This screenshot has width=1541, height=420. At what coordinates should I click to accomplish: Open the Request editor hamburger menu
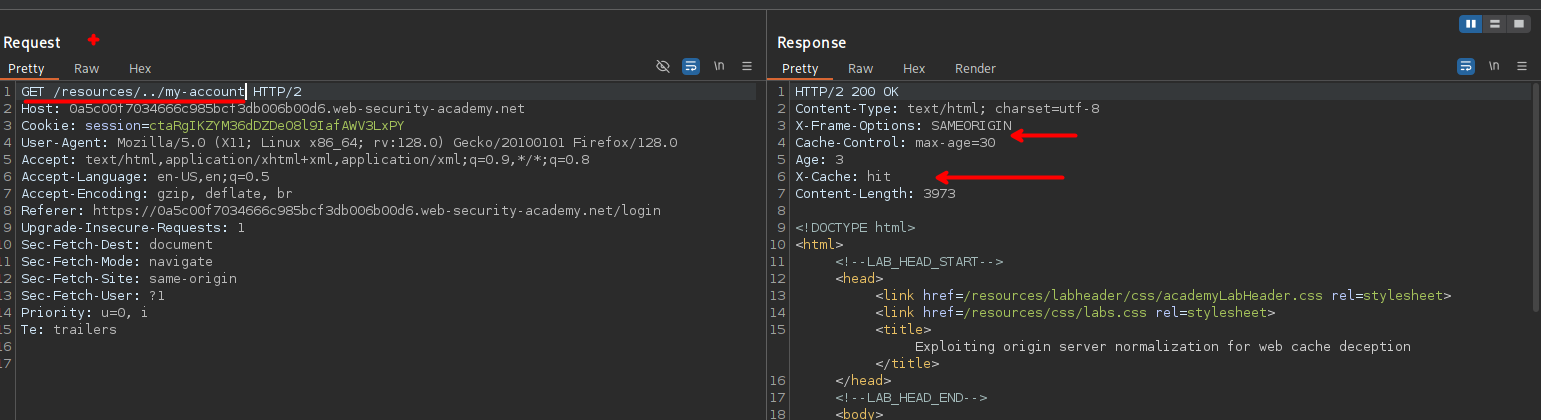click(747, 67)
